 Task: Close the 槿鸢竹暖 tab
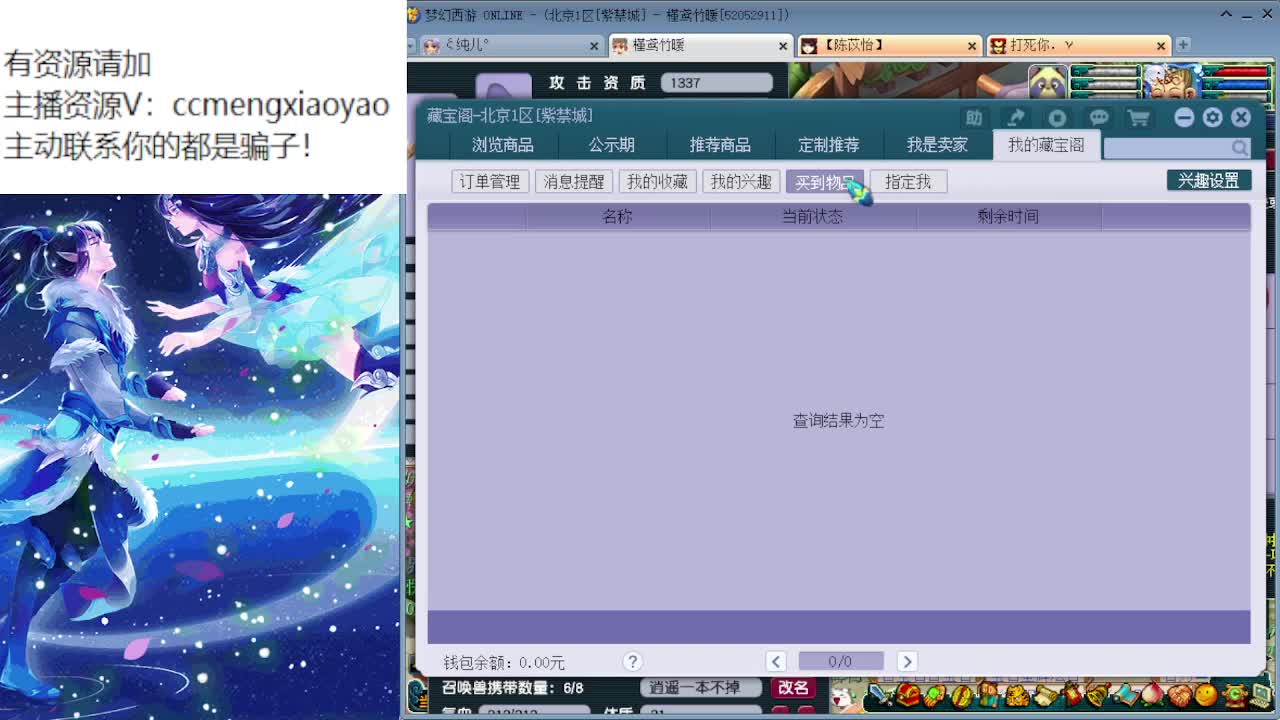point(783,46)
